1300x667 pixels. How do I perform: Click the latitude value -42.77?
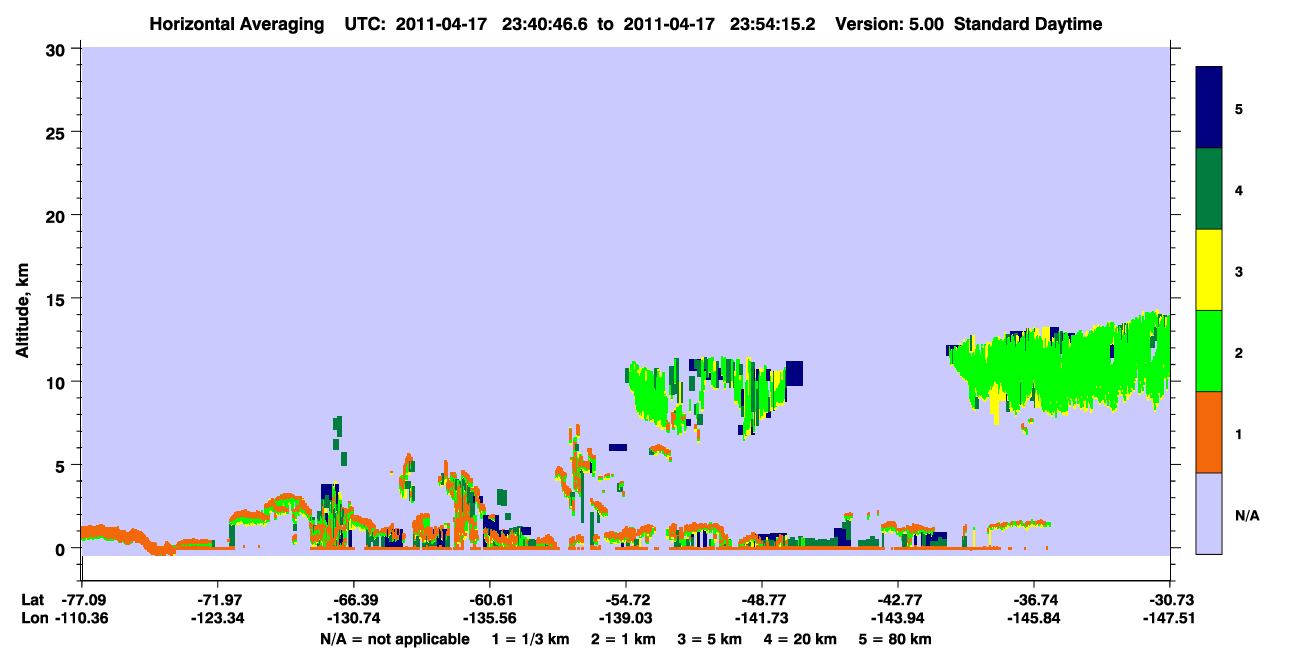[897, 600]
